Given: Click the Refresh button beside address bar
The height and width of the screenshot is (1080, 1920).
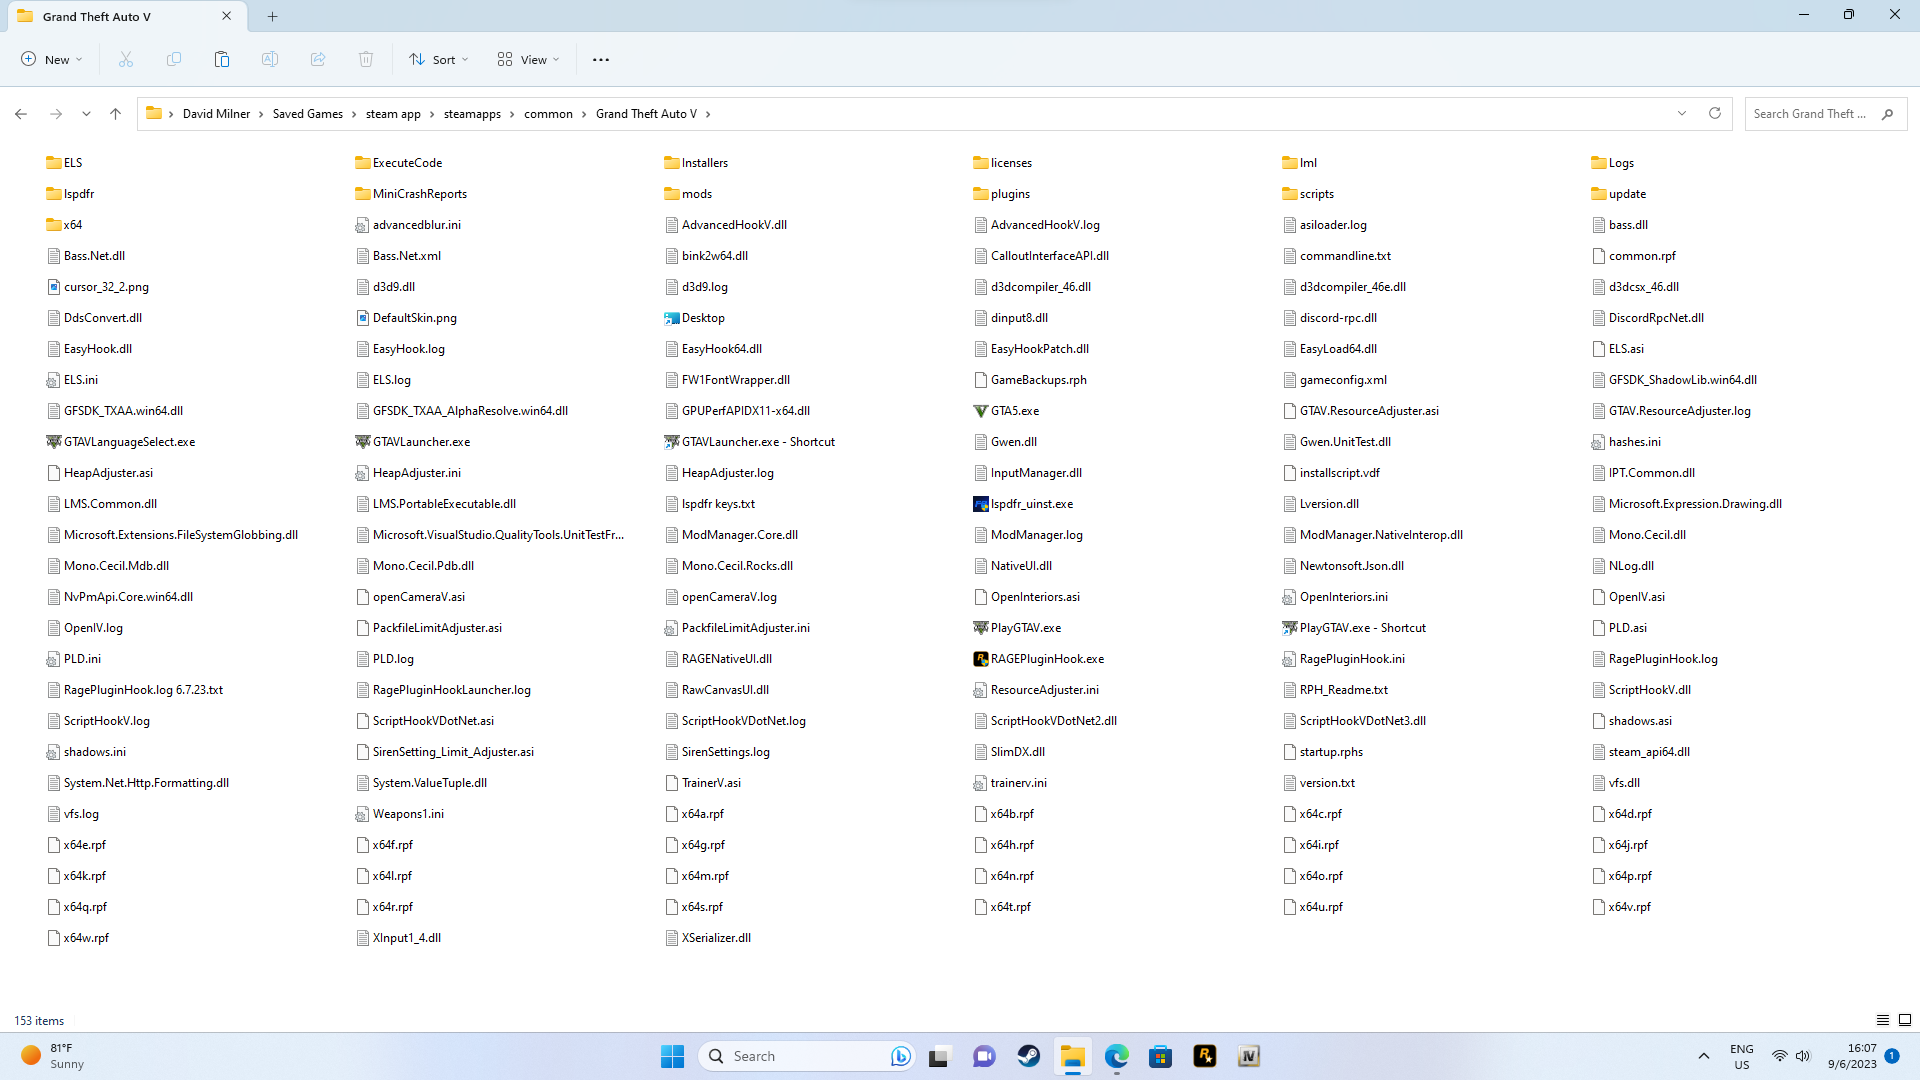Looking at the screenshot, I should pyautogui.click(x=1715, y=114).
